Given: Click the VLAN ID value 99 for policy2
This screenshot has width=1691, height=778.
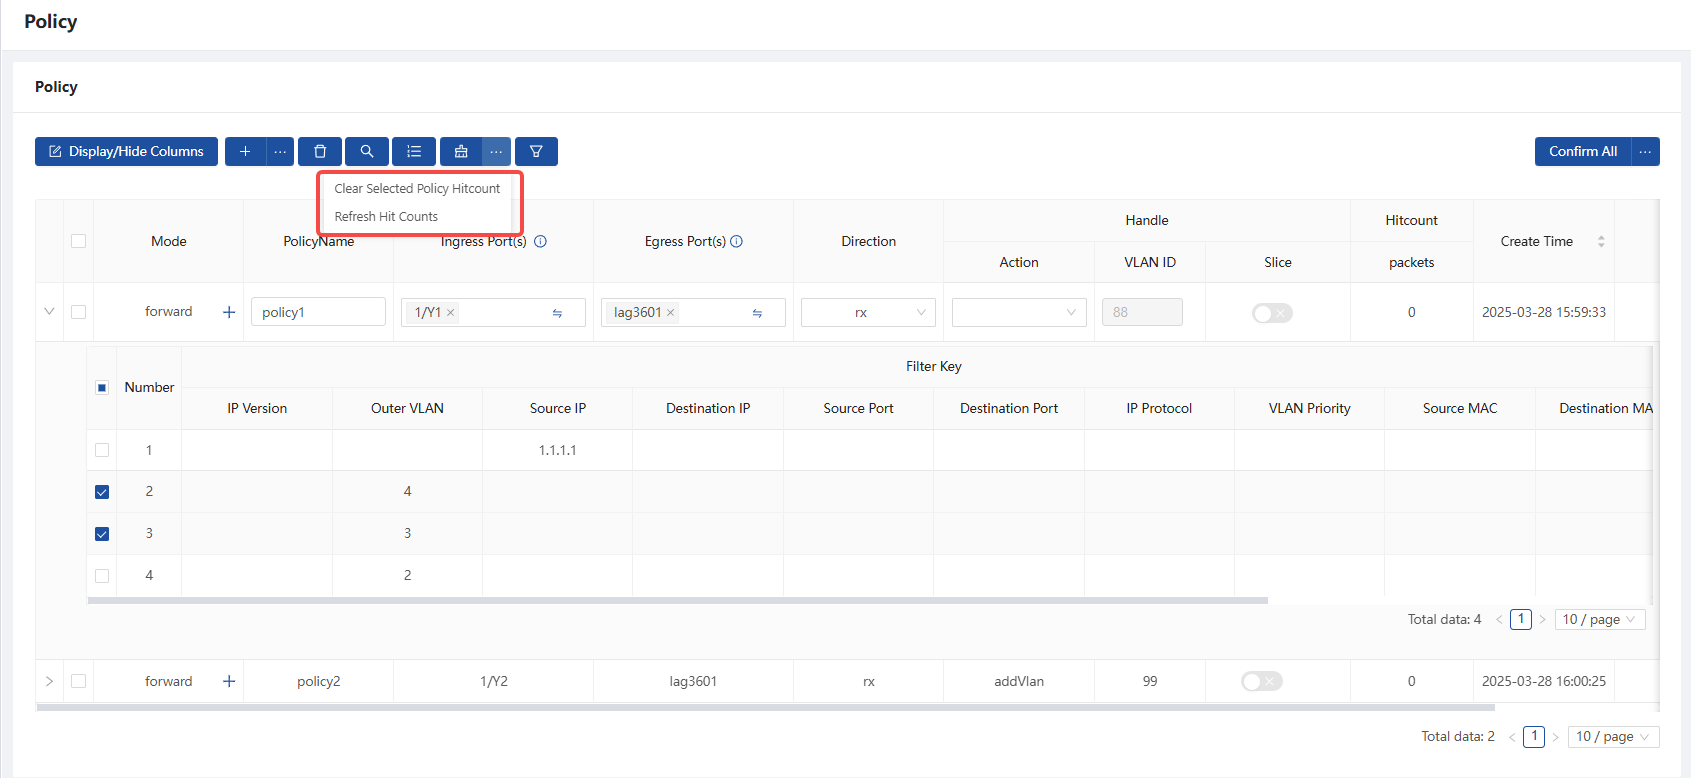Looking at the screenshot, I should (1150, 681).
